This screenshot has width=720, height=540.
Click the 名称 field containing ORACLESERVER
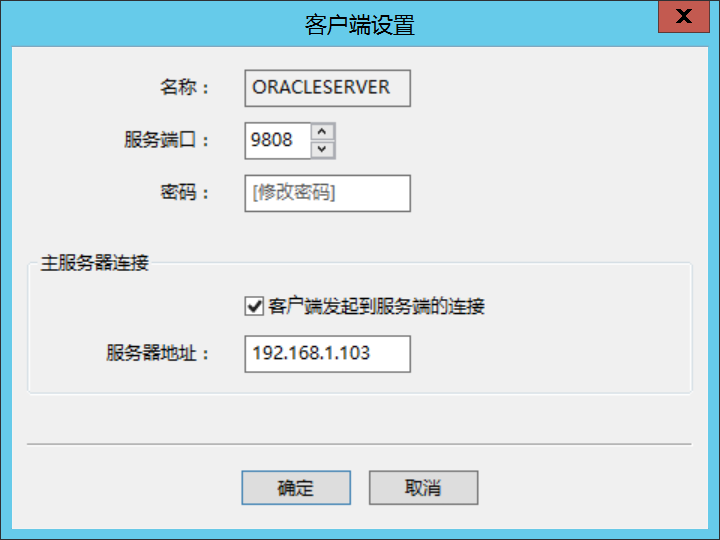327,87
